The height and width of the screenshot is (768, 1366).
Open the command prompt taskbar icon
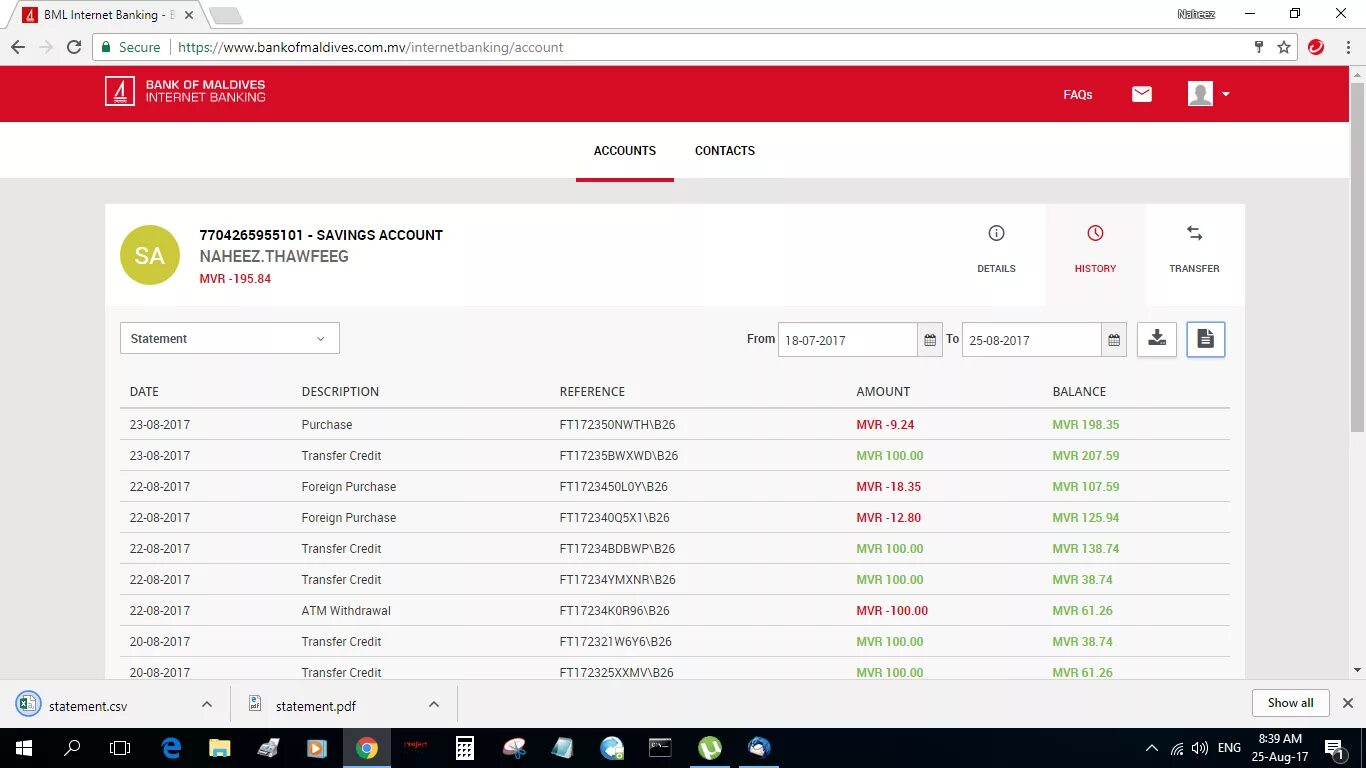[660, 748]
